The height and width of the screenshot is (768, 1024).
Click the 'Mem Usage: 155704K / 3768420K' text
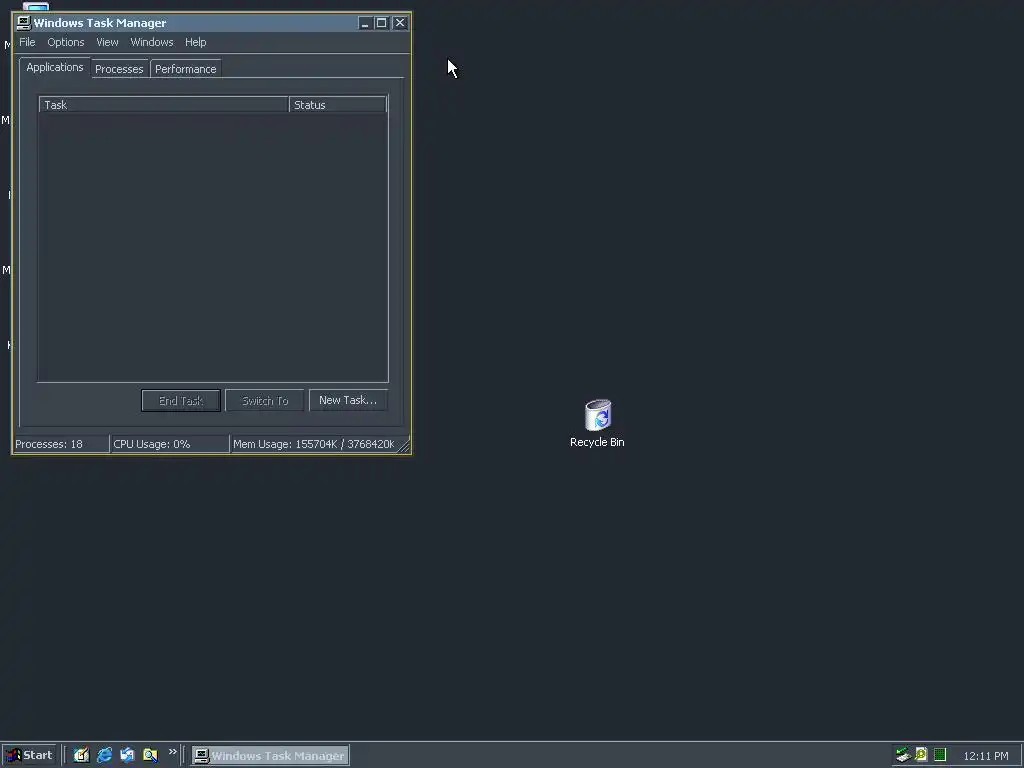point(313,444)
